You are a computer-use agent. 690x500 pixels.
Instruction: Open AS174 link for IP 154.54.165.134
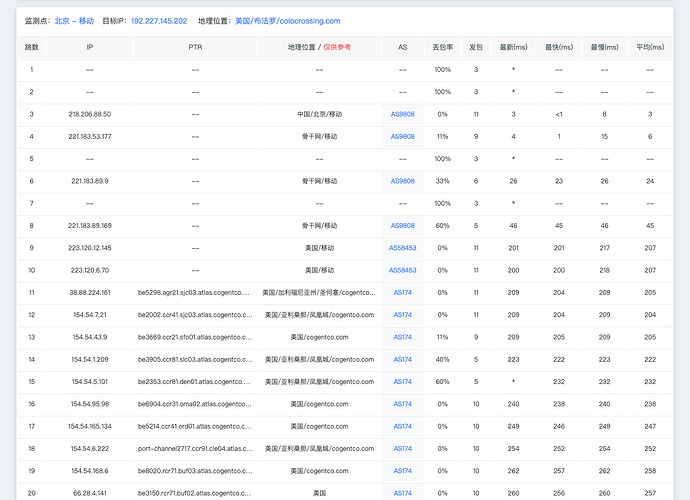point(403,426)
